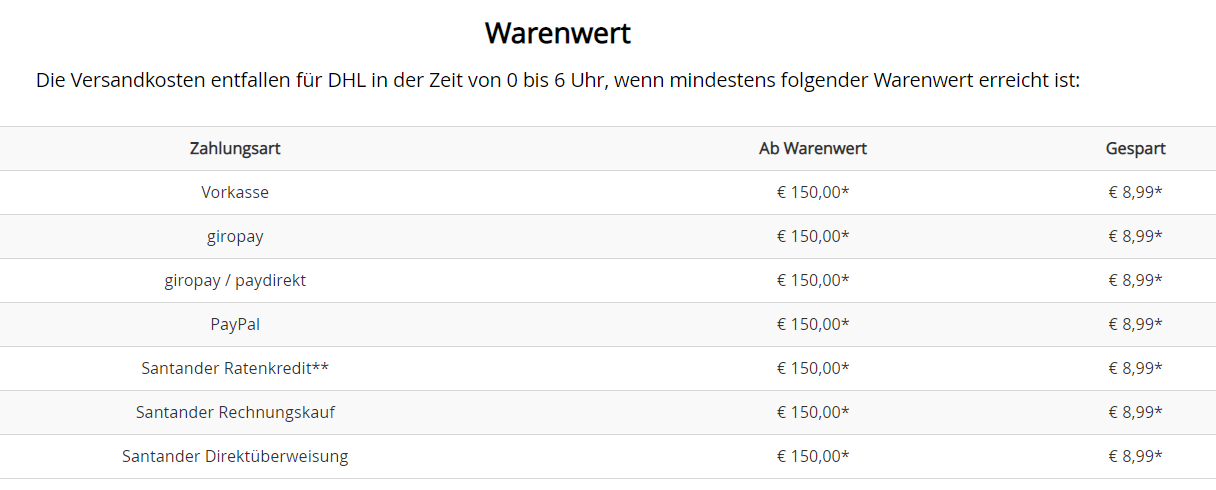Click the Vorkasse € 8,99* savings value
Viewport: 1216px width, 490px height.
pos(1135,192)
